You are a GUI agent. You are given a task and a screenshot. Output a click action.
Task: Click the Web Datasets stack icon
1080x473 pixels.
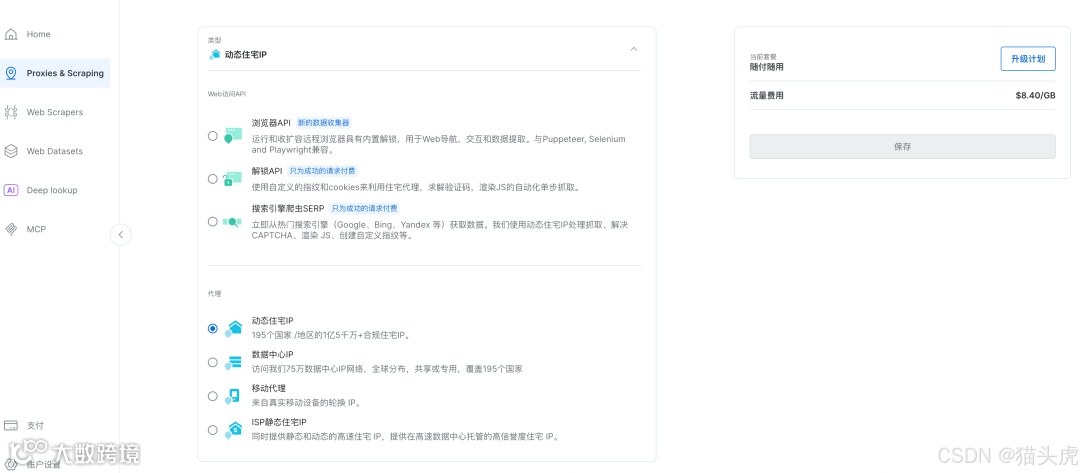11,151
